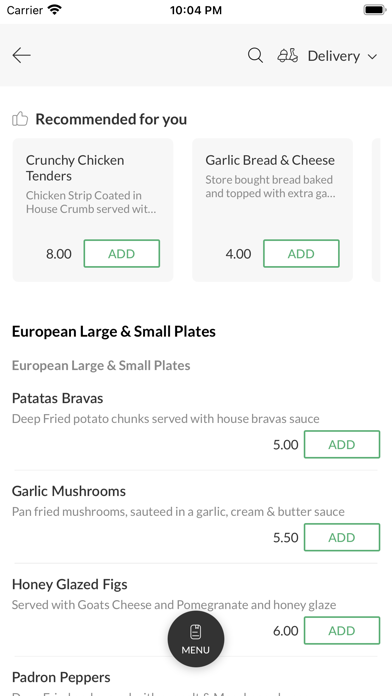
Task: Click the thumbs-up recommended icon
Action: pos(20,119)
